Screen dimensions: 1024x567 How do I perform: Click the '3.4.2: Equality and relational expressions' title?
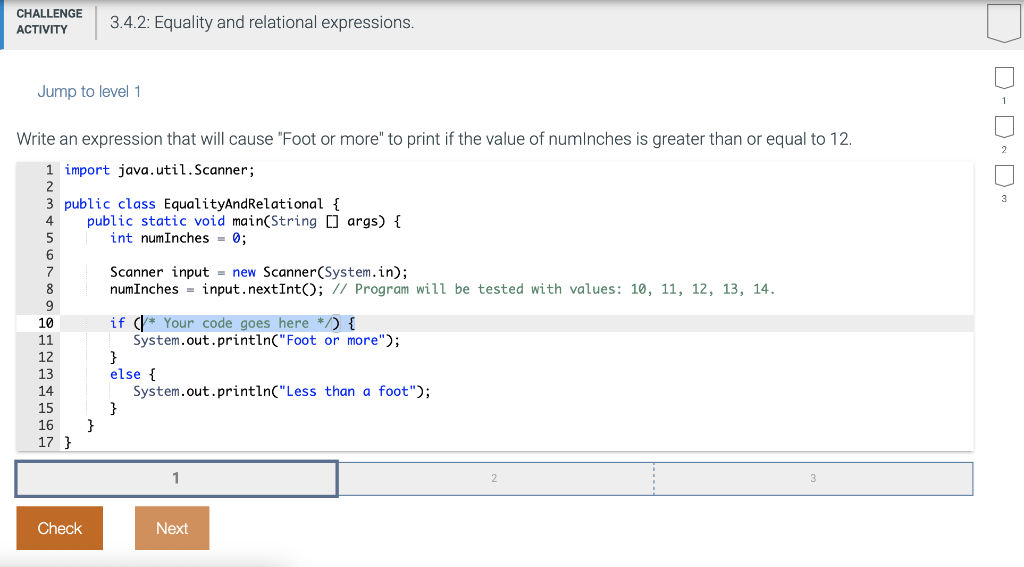point(262,22)
